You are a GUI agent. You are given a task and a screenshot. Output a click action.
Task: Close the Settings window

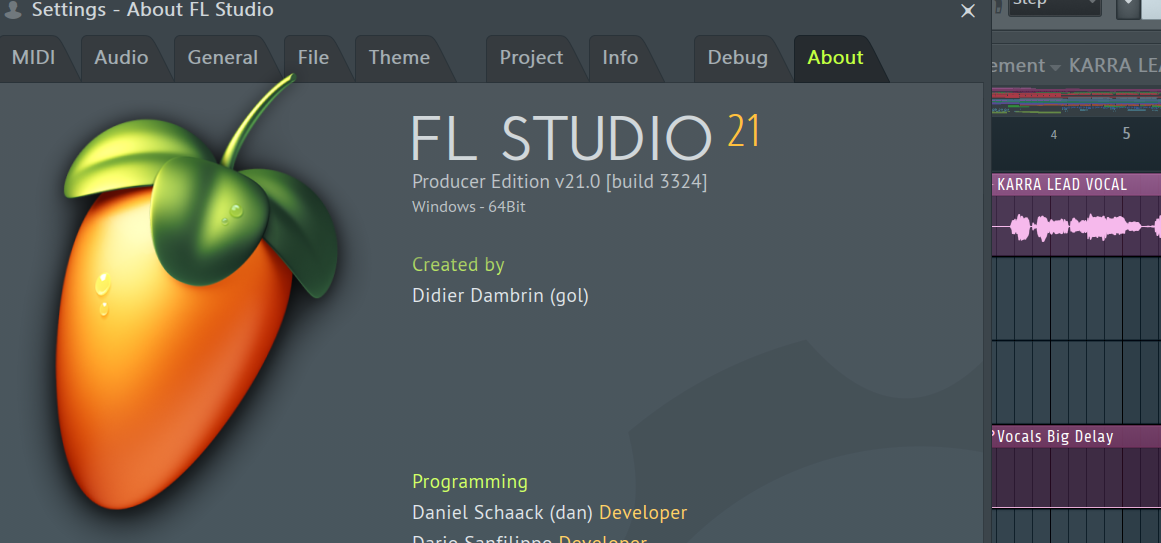point(967,11)
